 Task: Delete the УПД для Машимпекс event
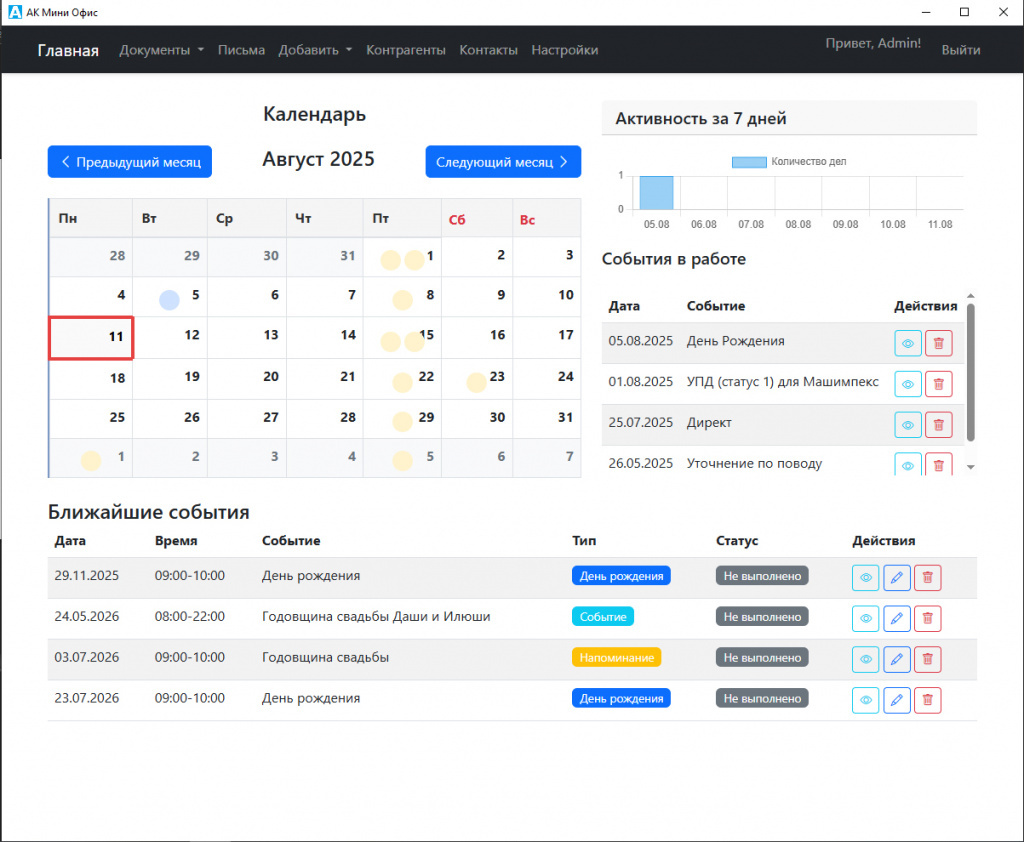(x=938, y=384)
